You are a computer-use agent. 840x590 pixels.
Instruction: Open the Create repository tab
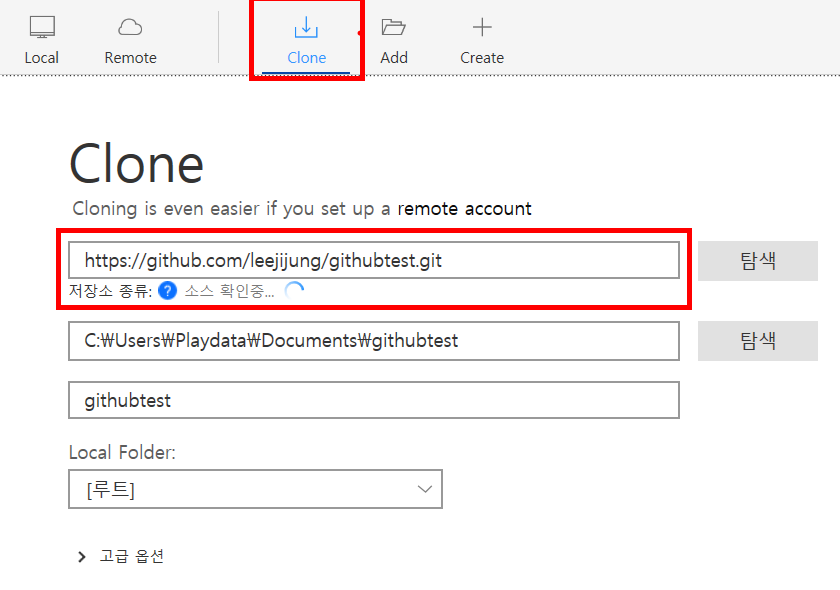482,41
